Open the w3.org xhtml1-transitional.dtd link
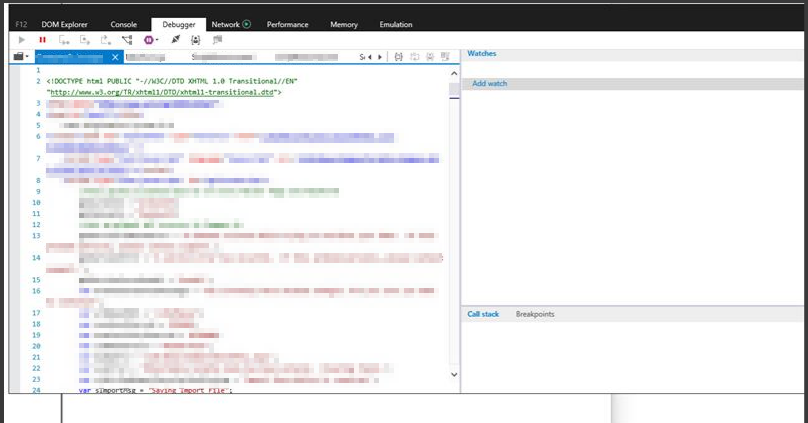The width and height of the screenshot is (808, 423). click(x=162, y=92)
